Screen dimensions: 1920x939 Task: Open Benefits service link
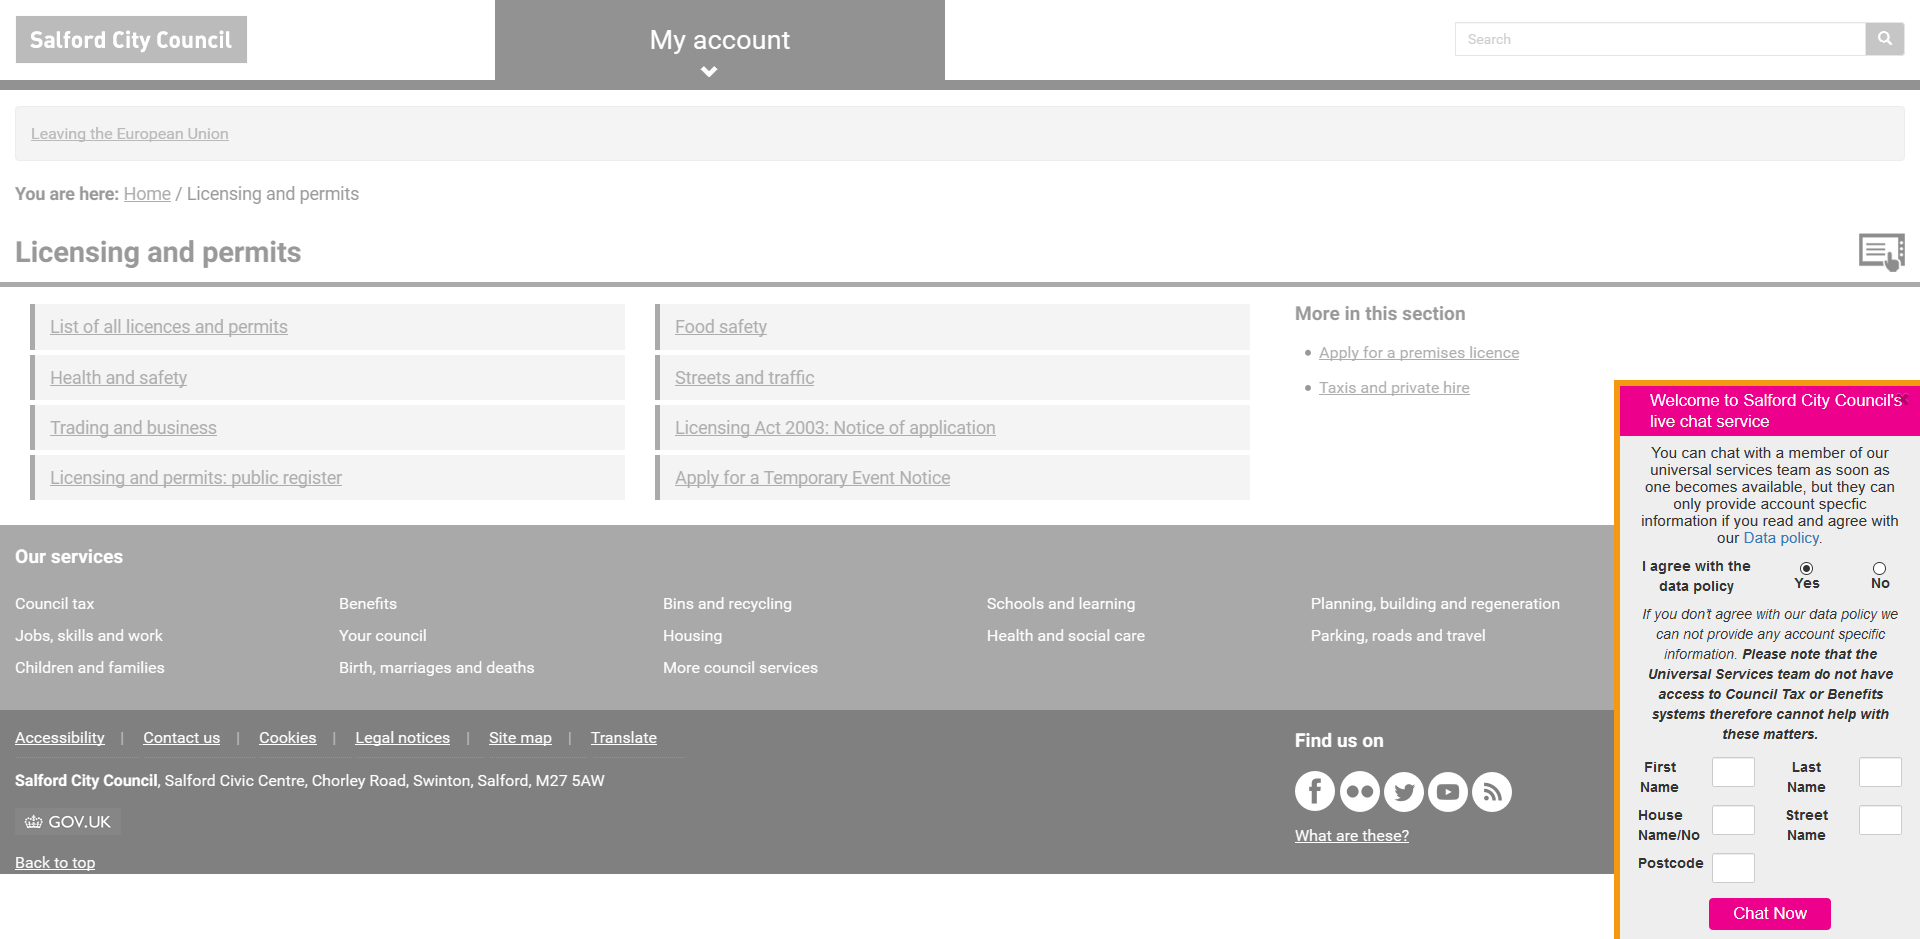point(368,604)
